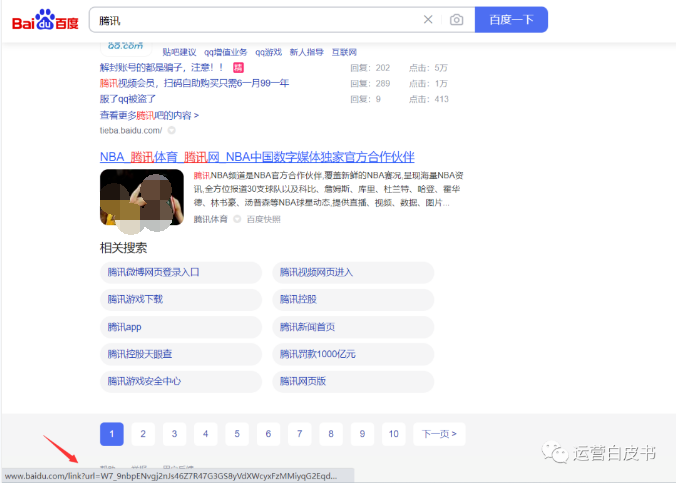Select related search 腾讯微博网页登录入口
This screenshot has height=483, width=676.
tap(181, 273)
